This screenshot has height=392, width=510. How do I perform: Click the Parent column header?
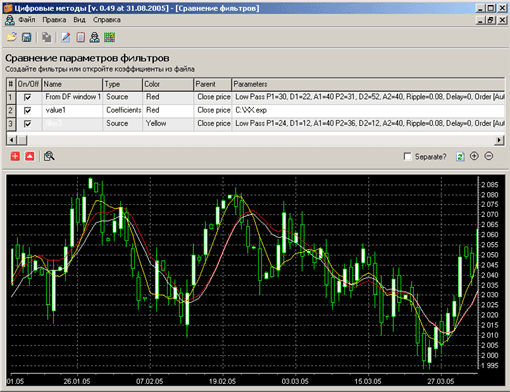(x=212, y=84)
